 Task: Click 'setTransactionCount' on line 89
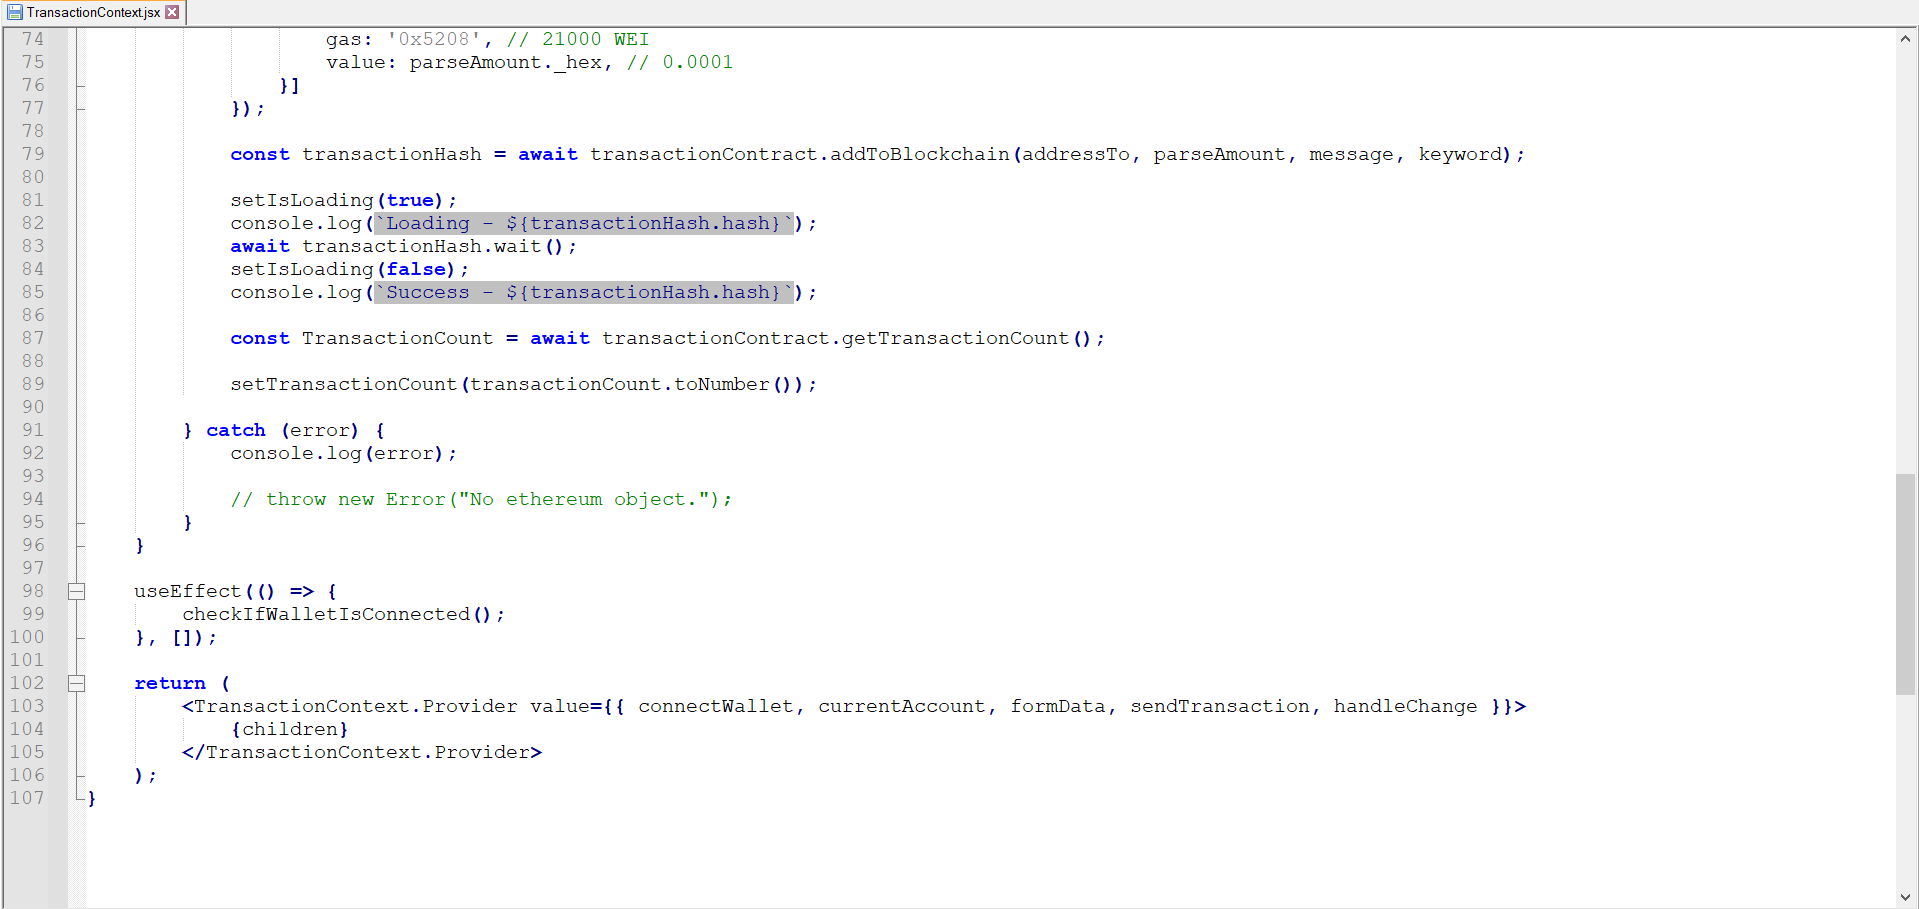click(343, 384)
